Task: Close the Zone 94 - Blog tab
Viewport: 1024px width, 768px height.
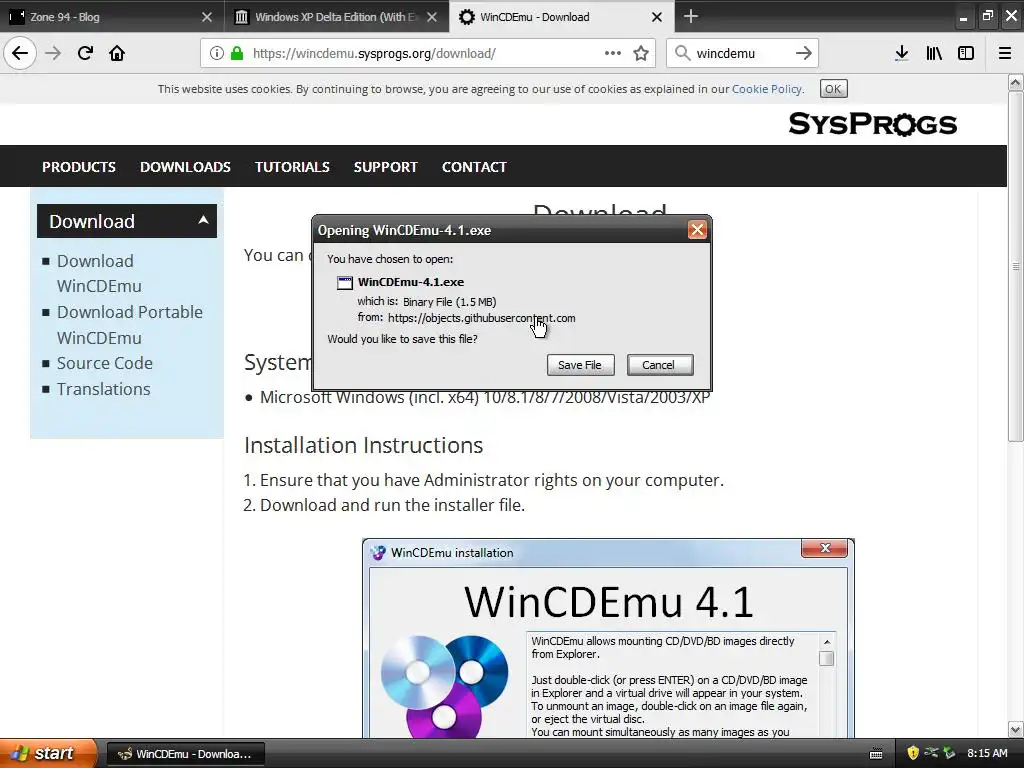Action: (x=206, y=17)
